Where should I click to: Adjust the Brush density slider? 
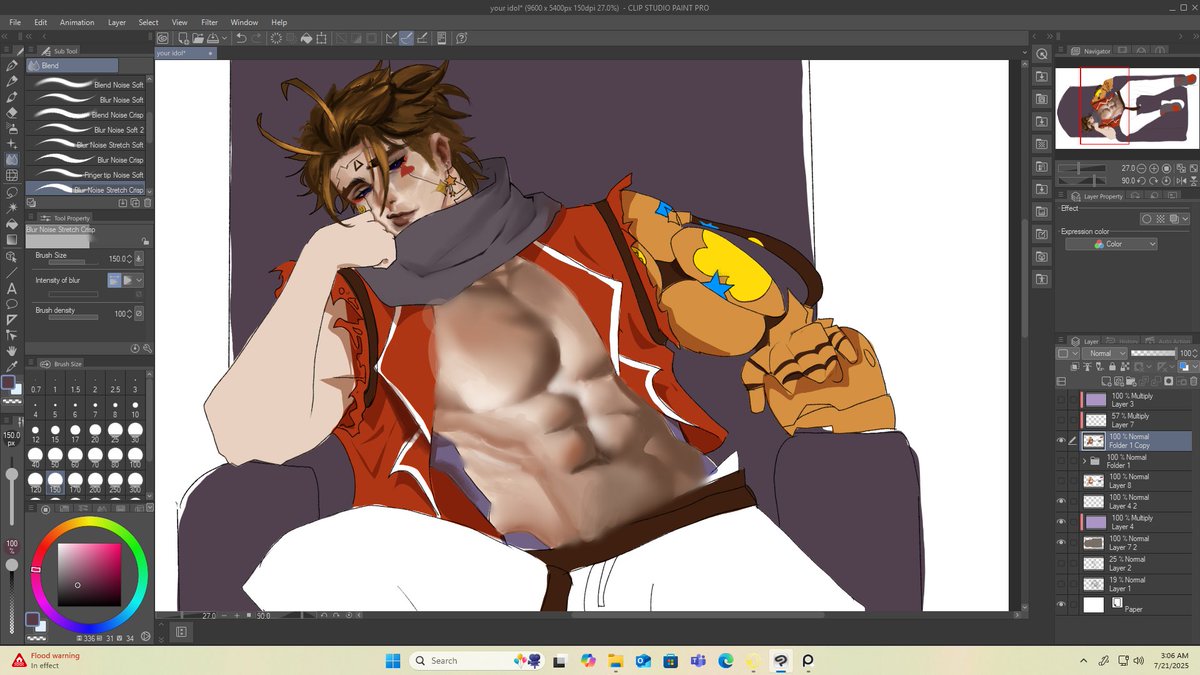click(74, 318)
